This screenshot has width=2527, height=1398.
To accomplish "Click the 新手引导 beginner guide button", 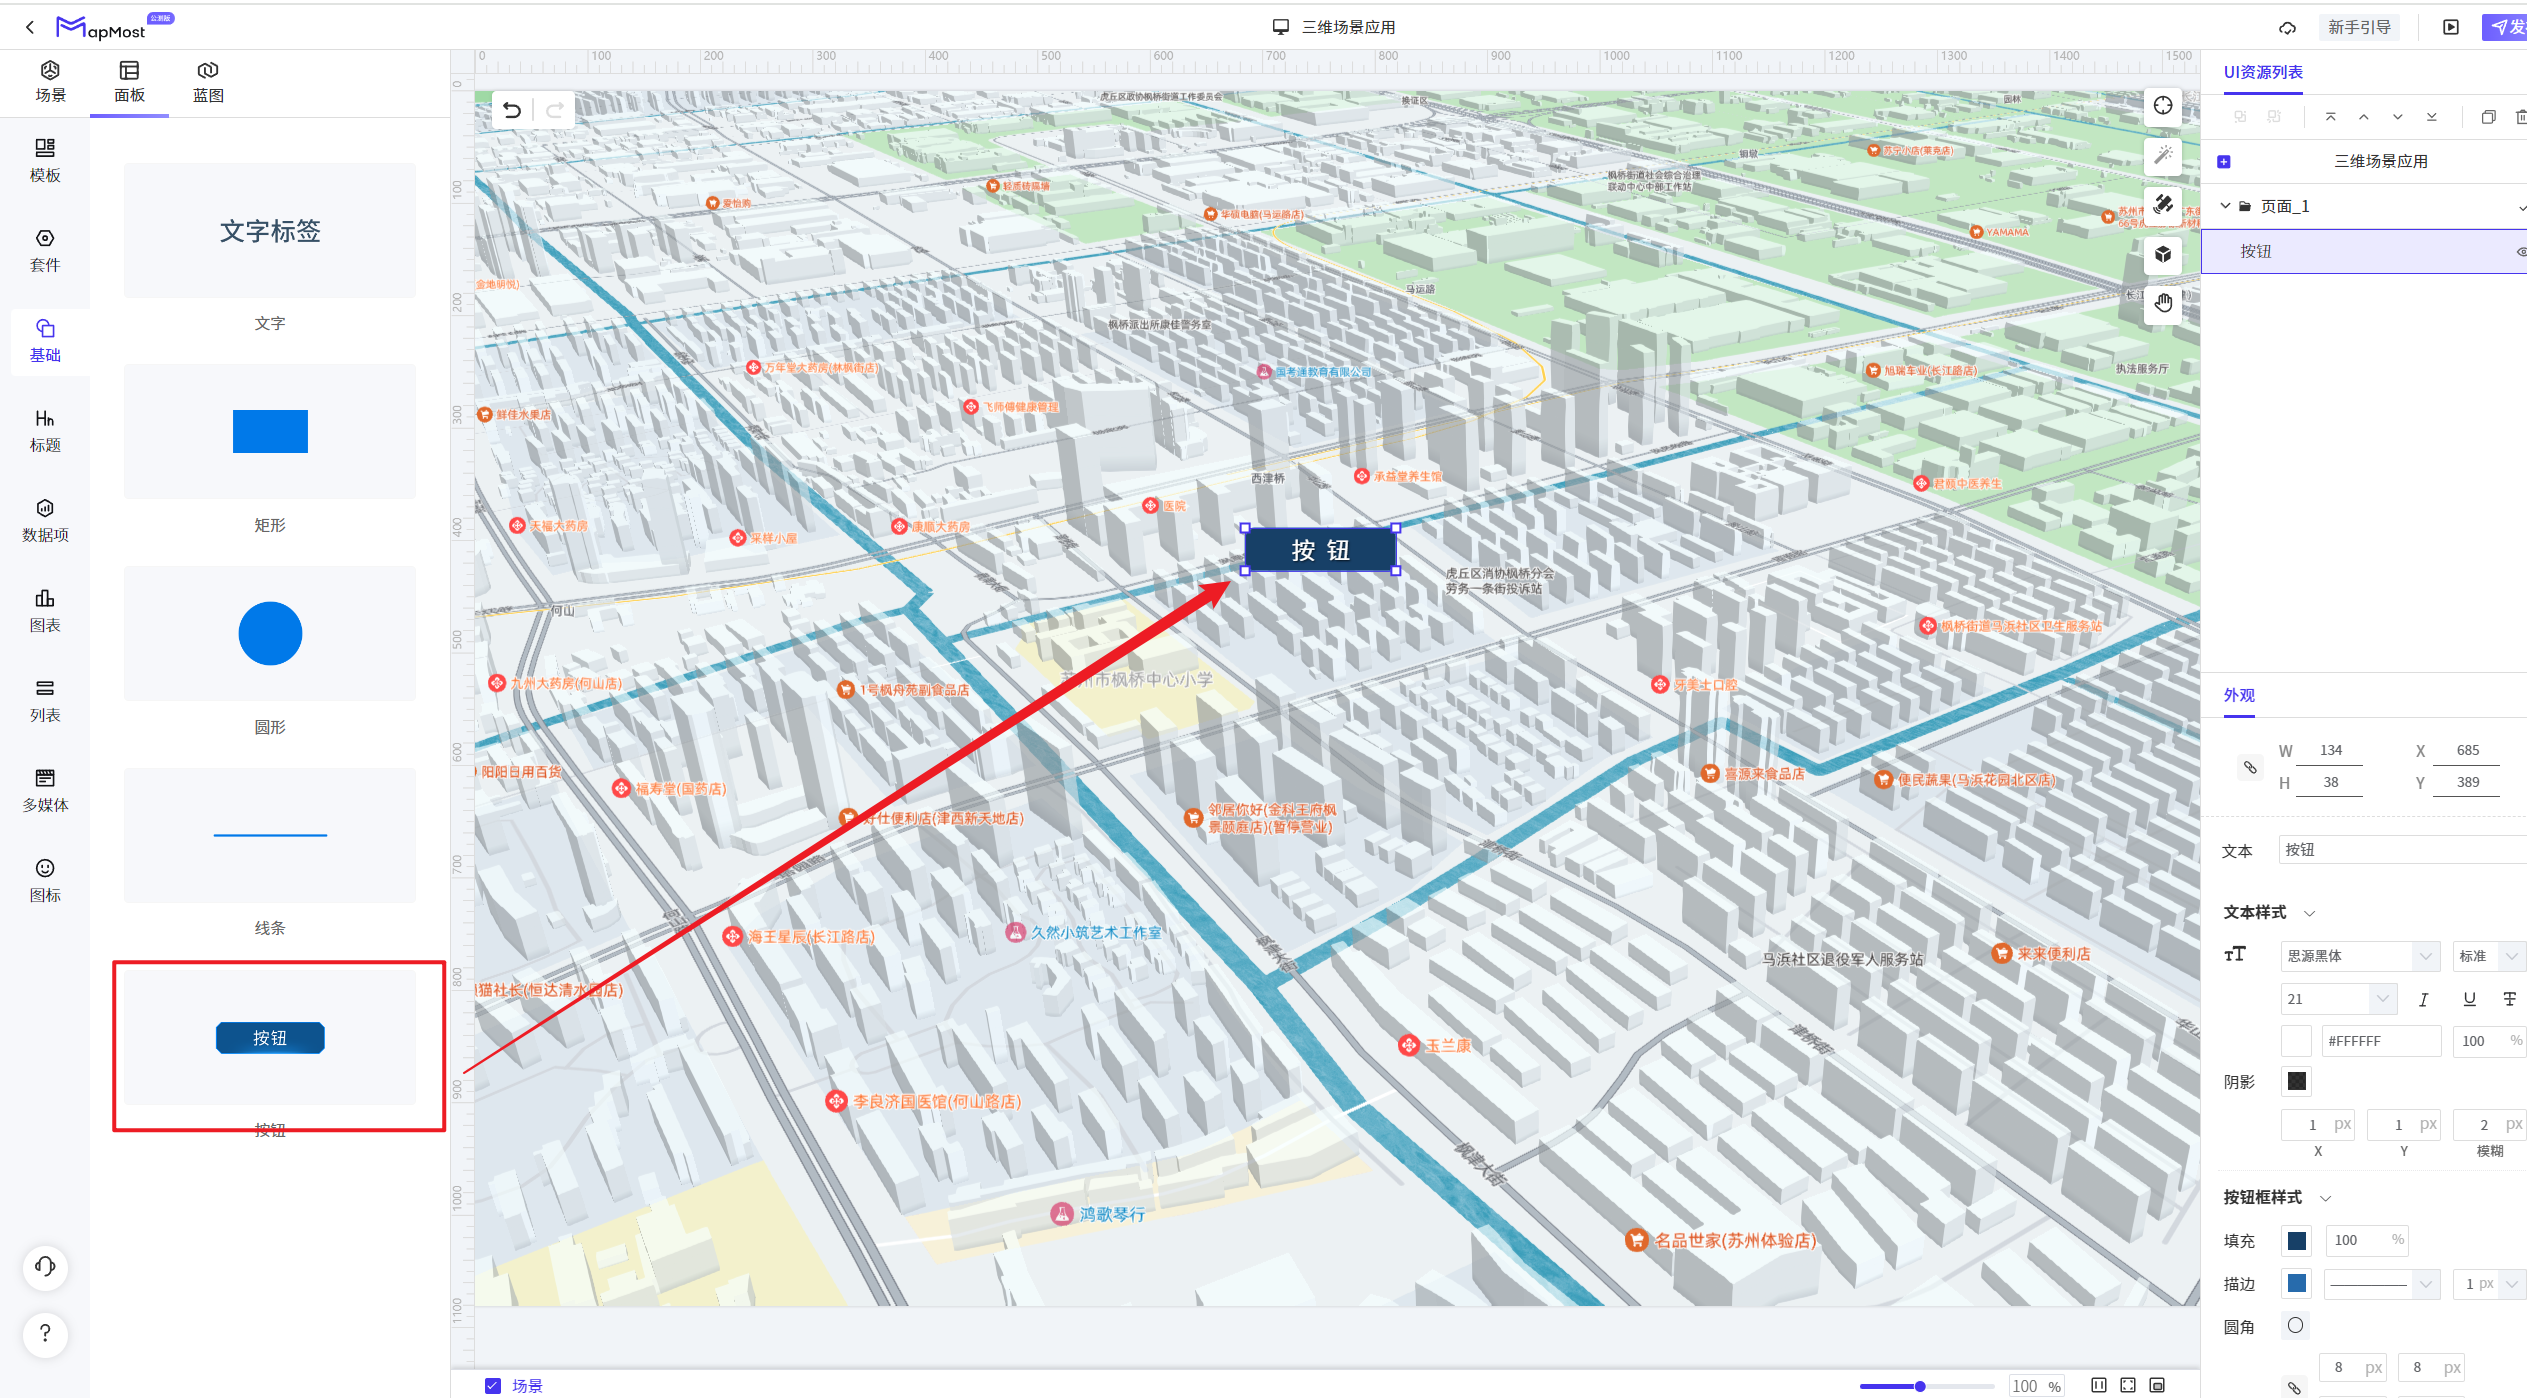I will 2359,27.
